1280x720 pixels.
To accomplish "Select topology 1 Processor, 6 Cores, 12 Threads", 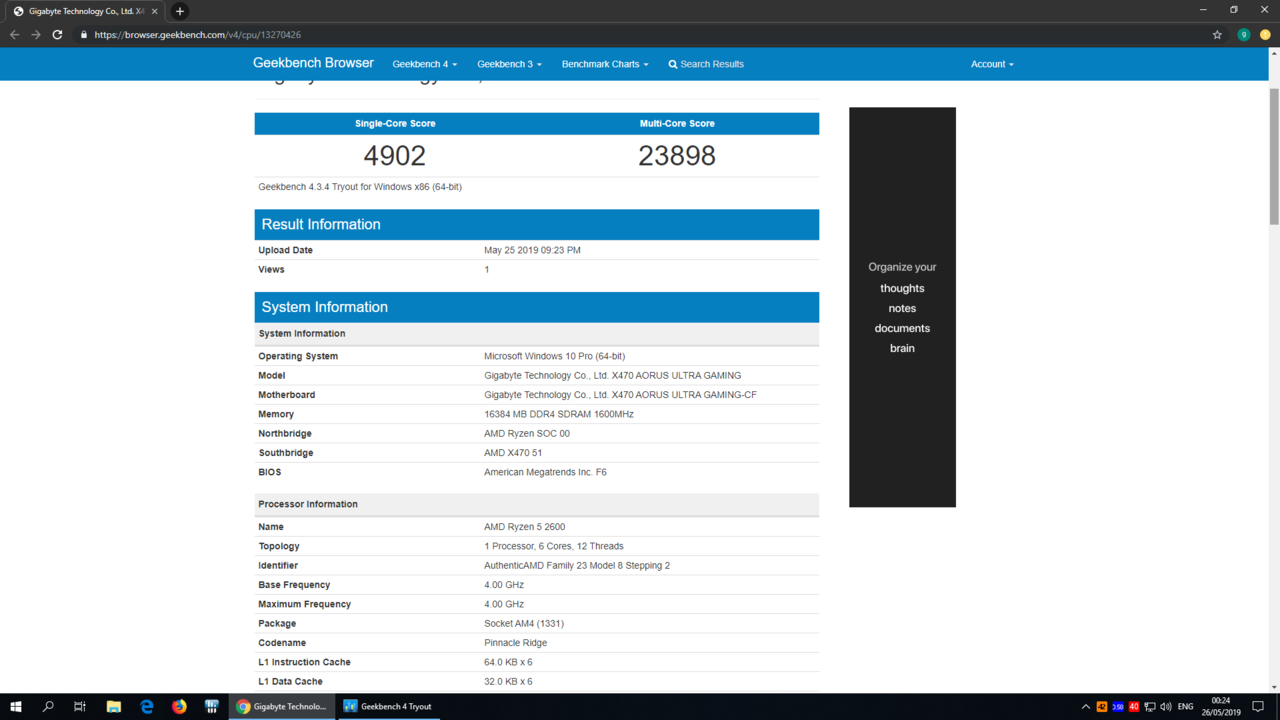I will tap(554, 546).
